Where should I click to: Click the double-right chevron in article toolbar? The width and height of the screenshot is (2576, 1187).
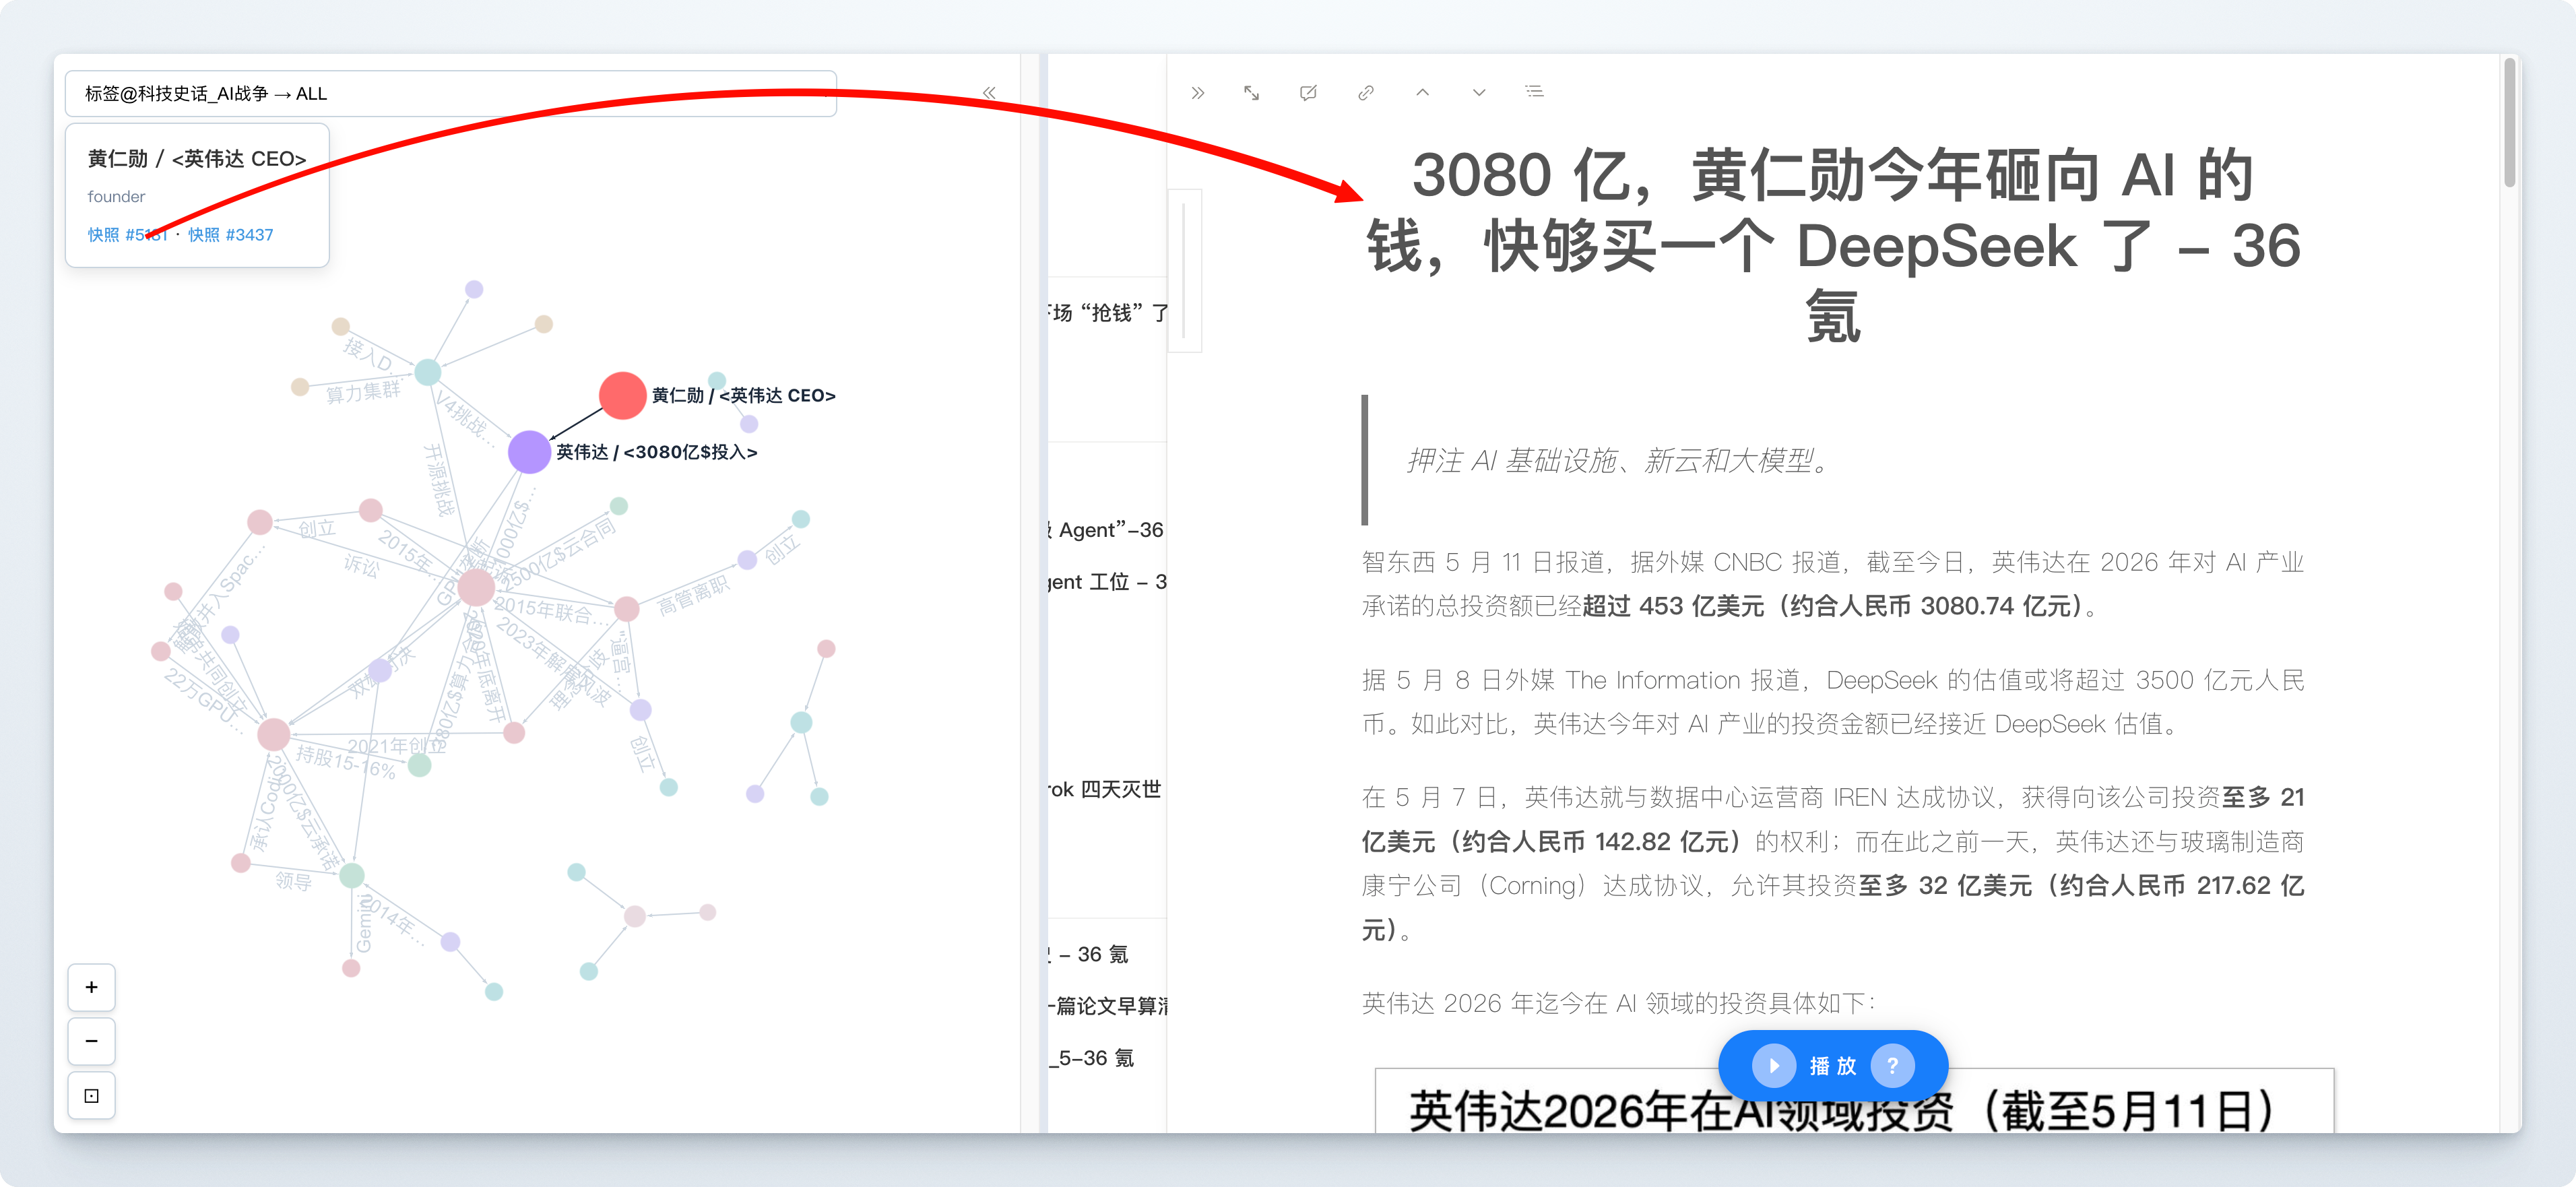[1198, 93]
